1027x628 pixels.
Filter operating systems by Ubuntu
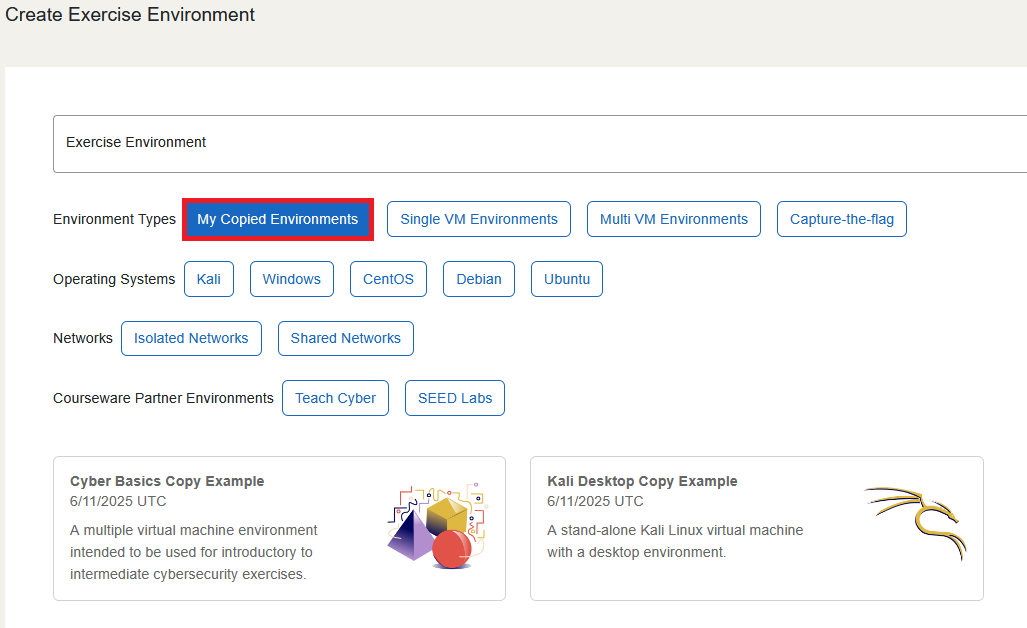click(x=567, y=279)
